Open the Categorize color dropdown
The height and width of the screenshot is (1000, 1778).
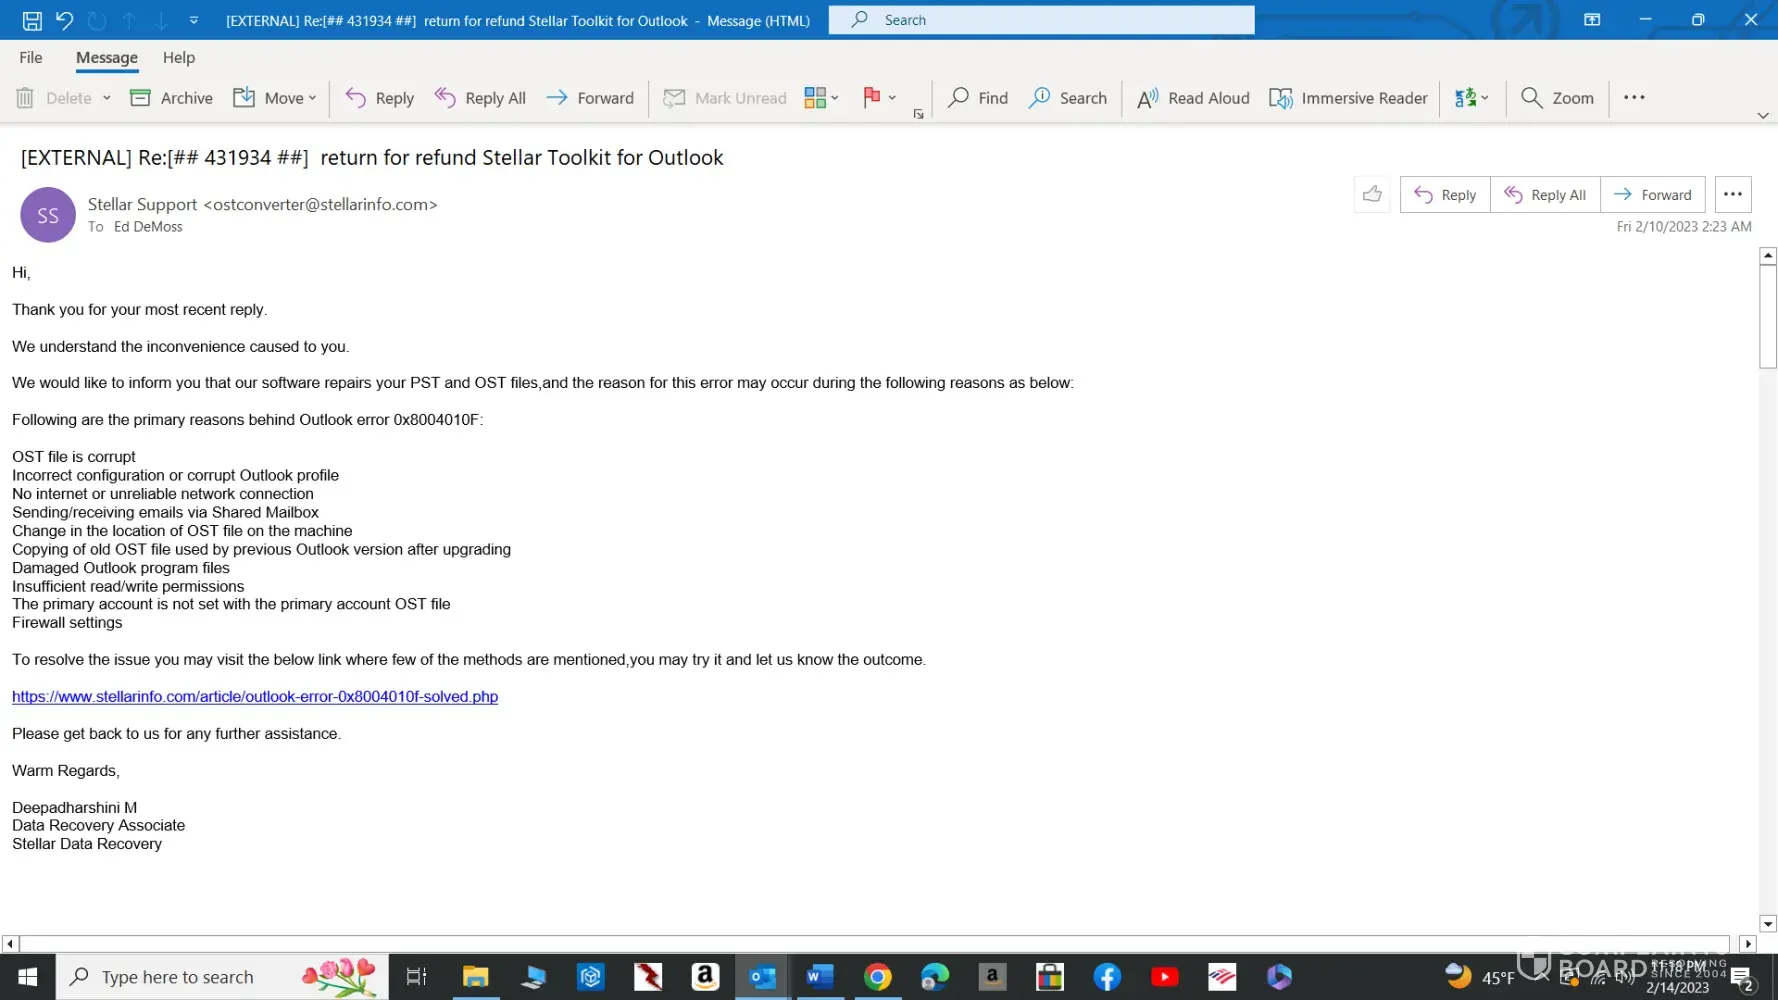(x=822, y=98)
